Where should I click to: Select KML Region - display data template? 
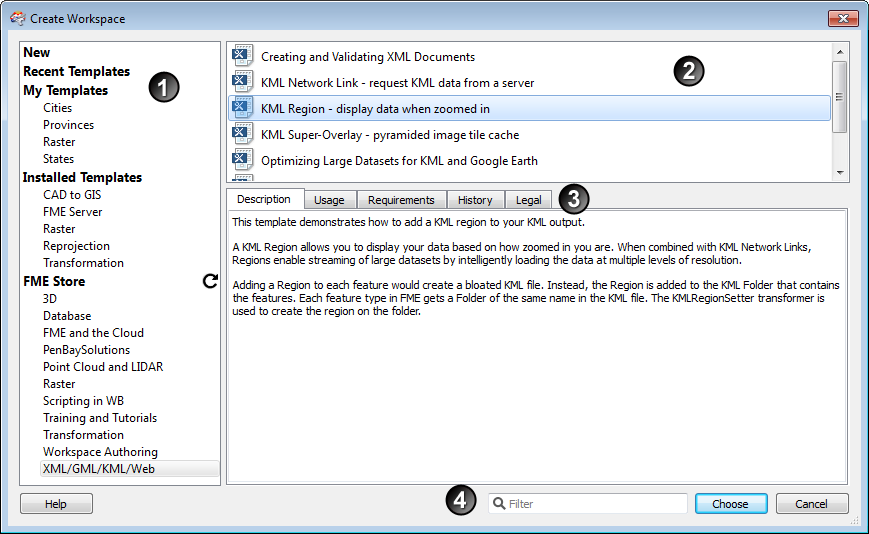[x=375, y=109]
